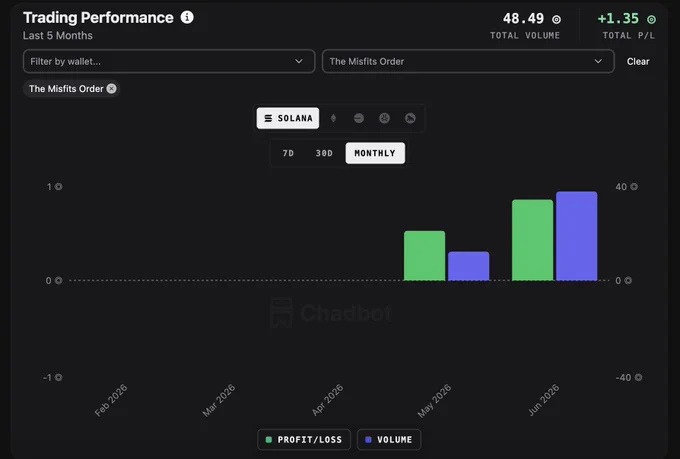Image resolution: width=680 pixels, height=459 pixels.
Task: Click the green profit bar for May 2026
Action: pos(425,256)
